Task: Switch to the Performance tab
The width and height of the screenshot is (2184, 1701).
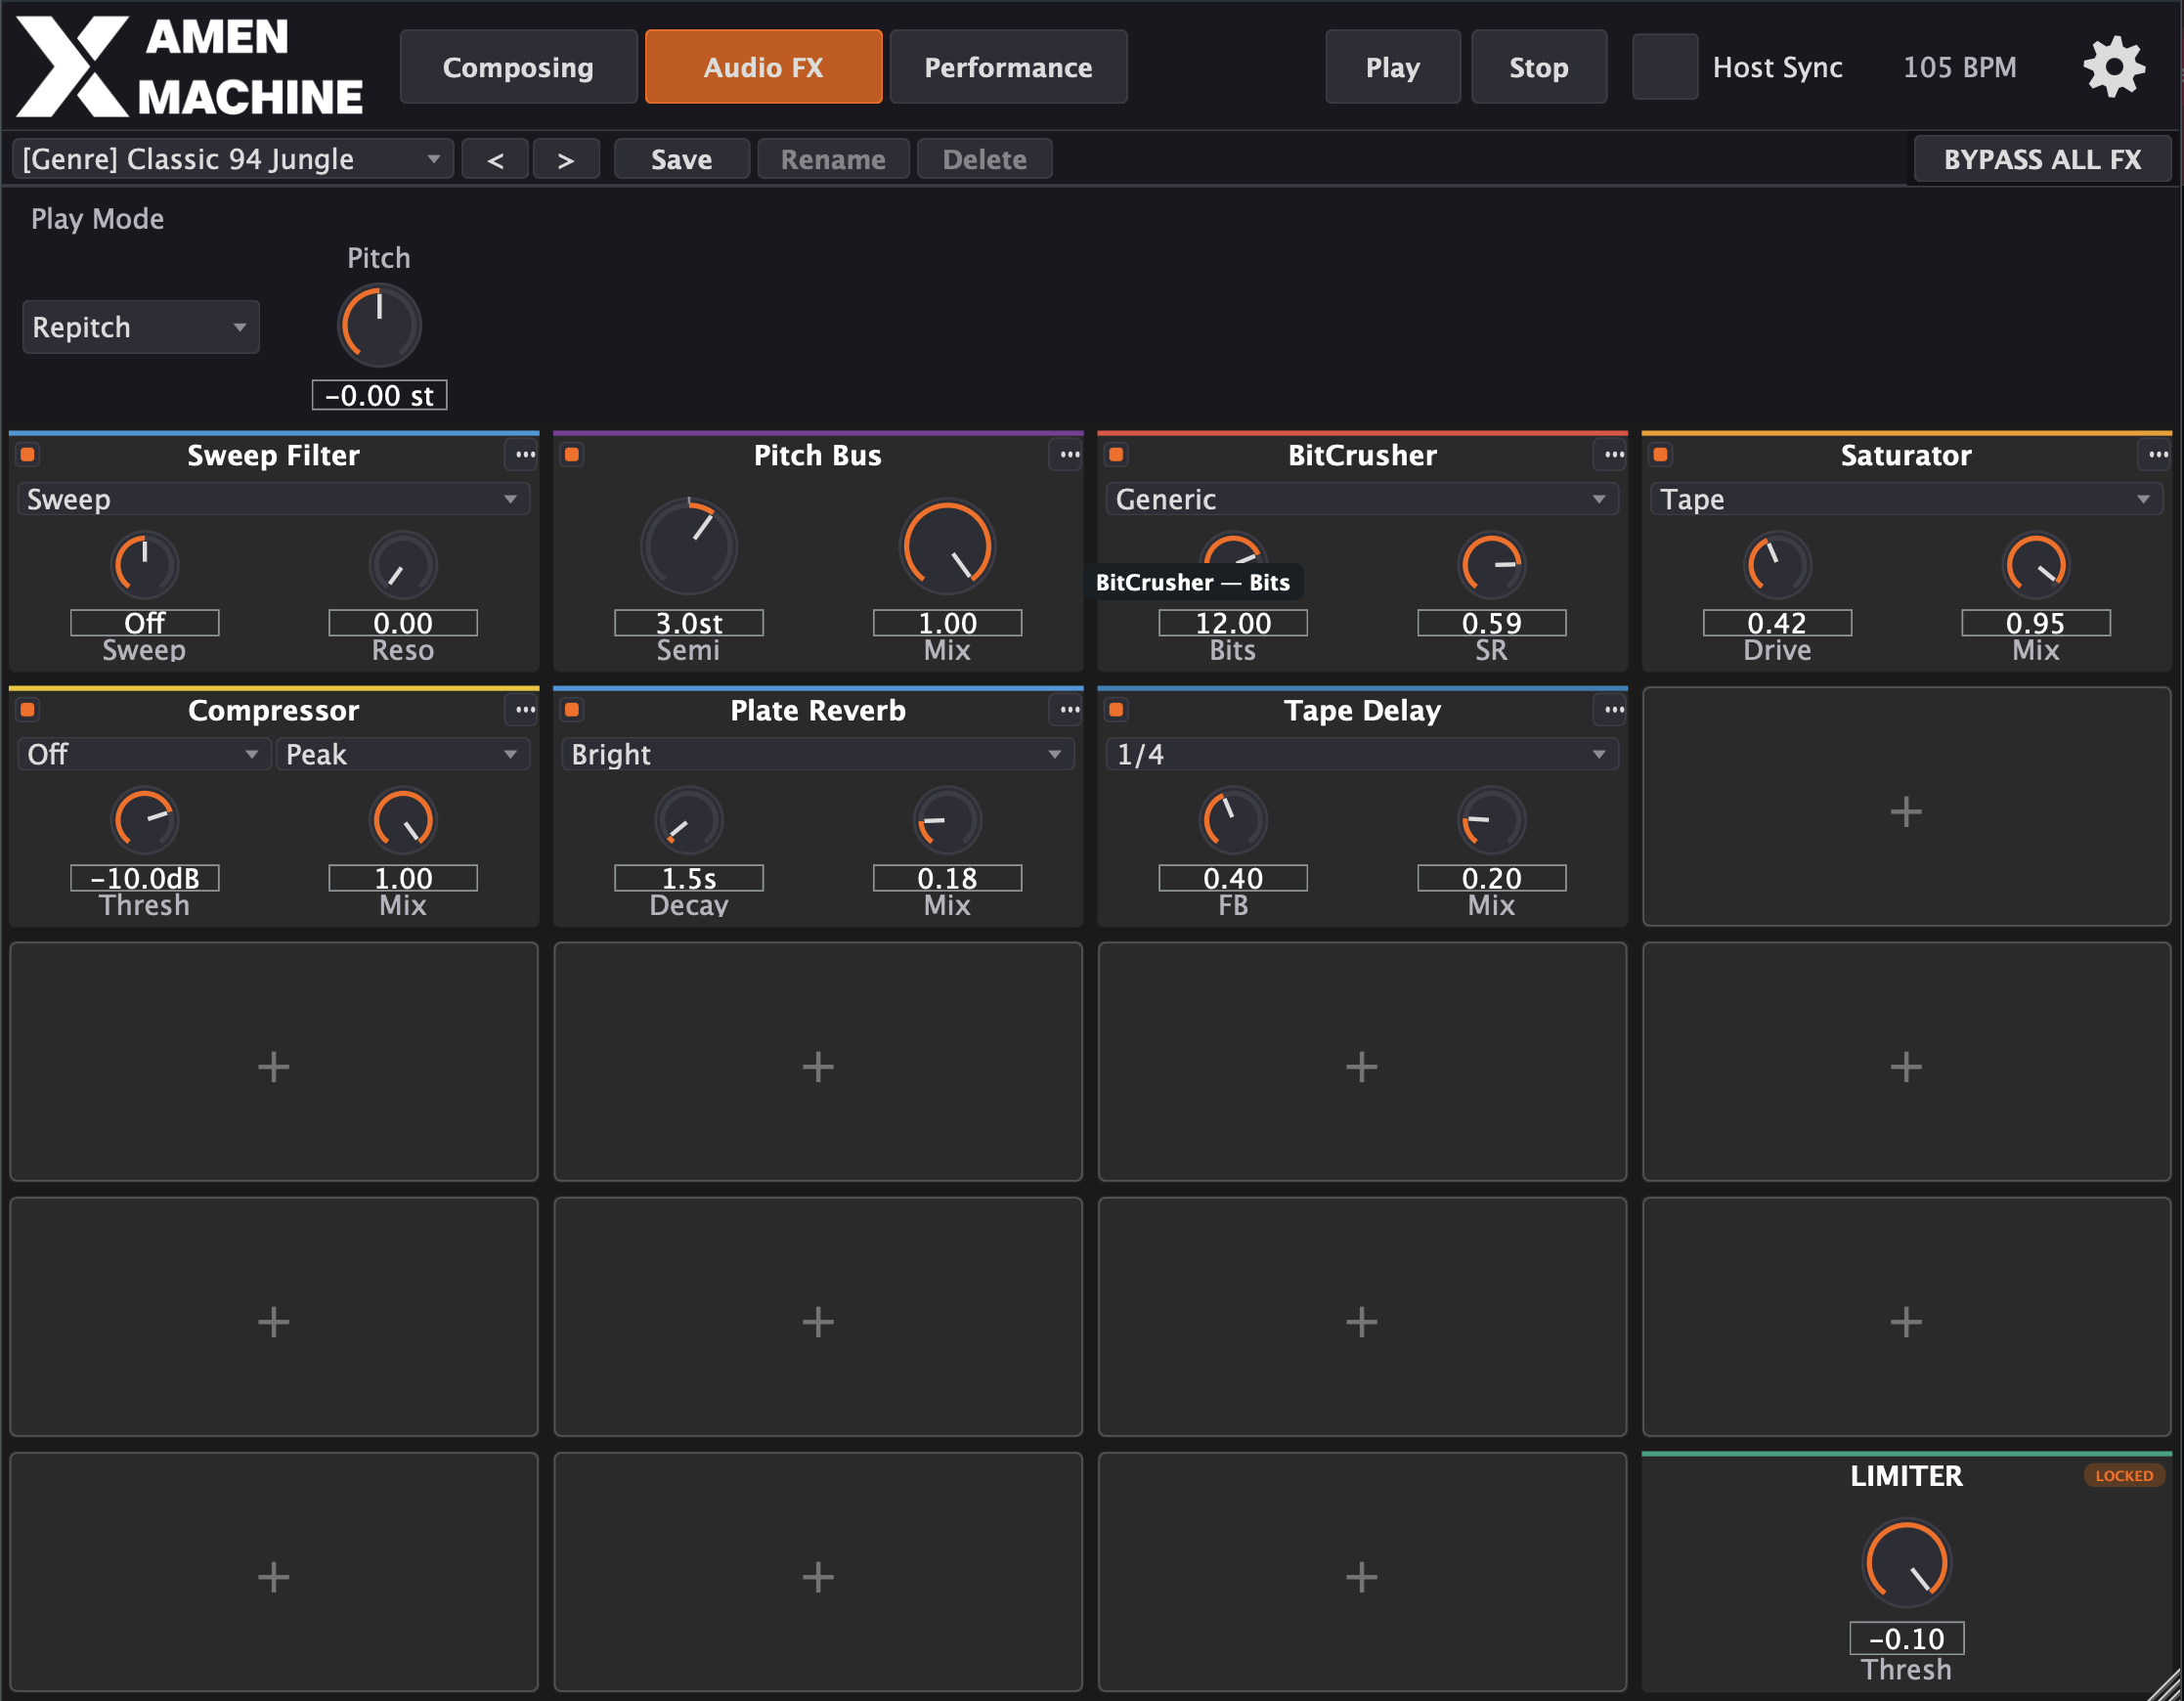Action: tap(1008, 67)
